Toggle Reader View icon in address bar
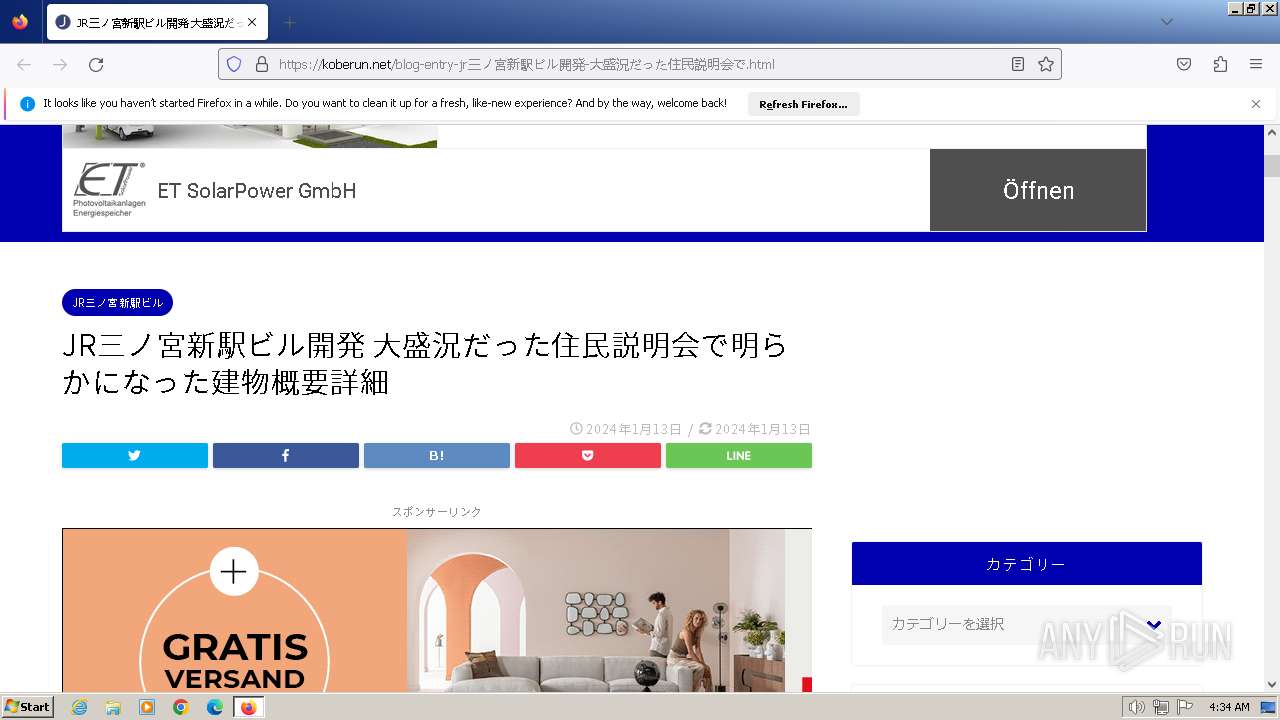The width and height of the screenshot is (1280, 720). click(1018, 64)
